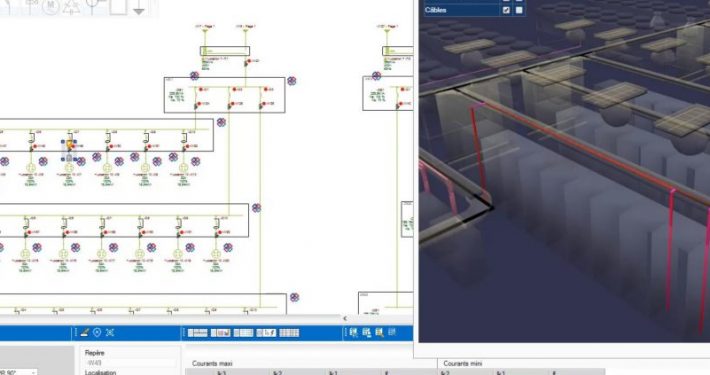Viewport: 710px width, 375px height.
Task: Click the crossed-arrows fit icon in blue bar
Action: 110,333
